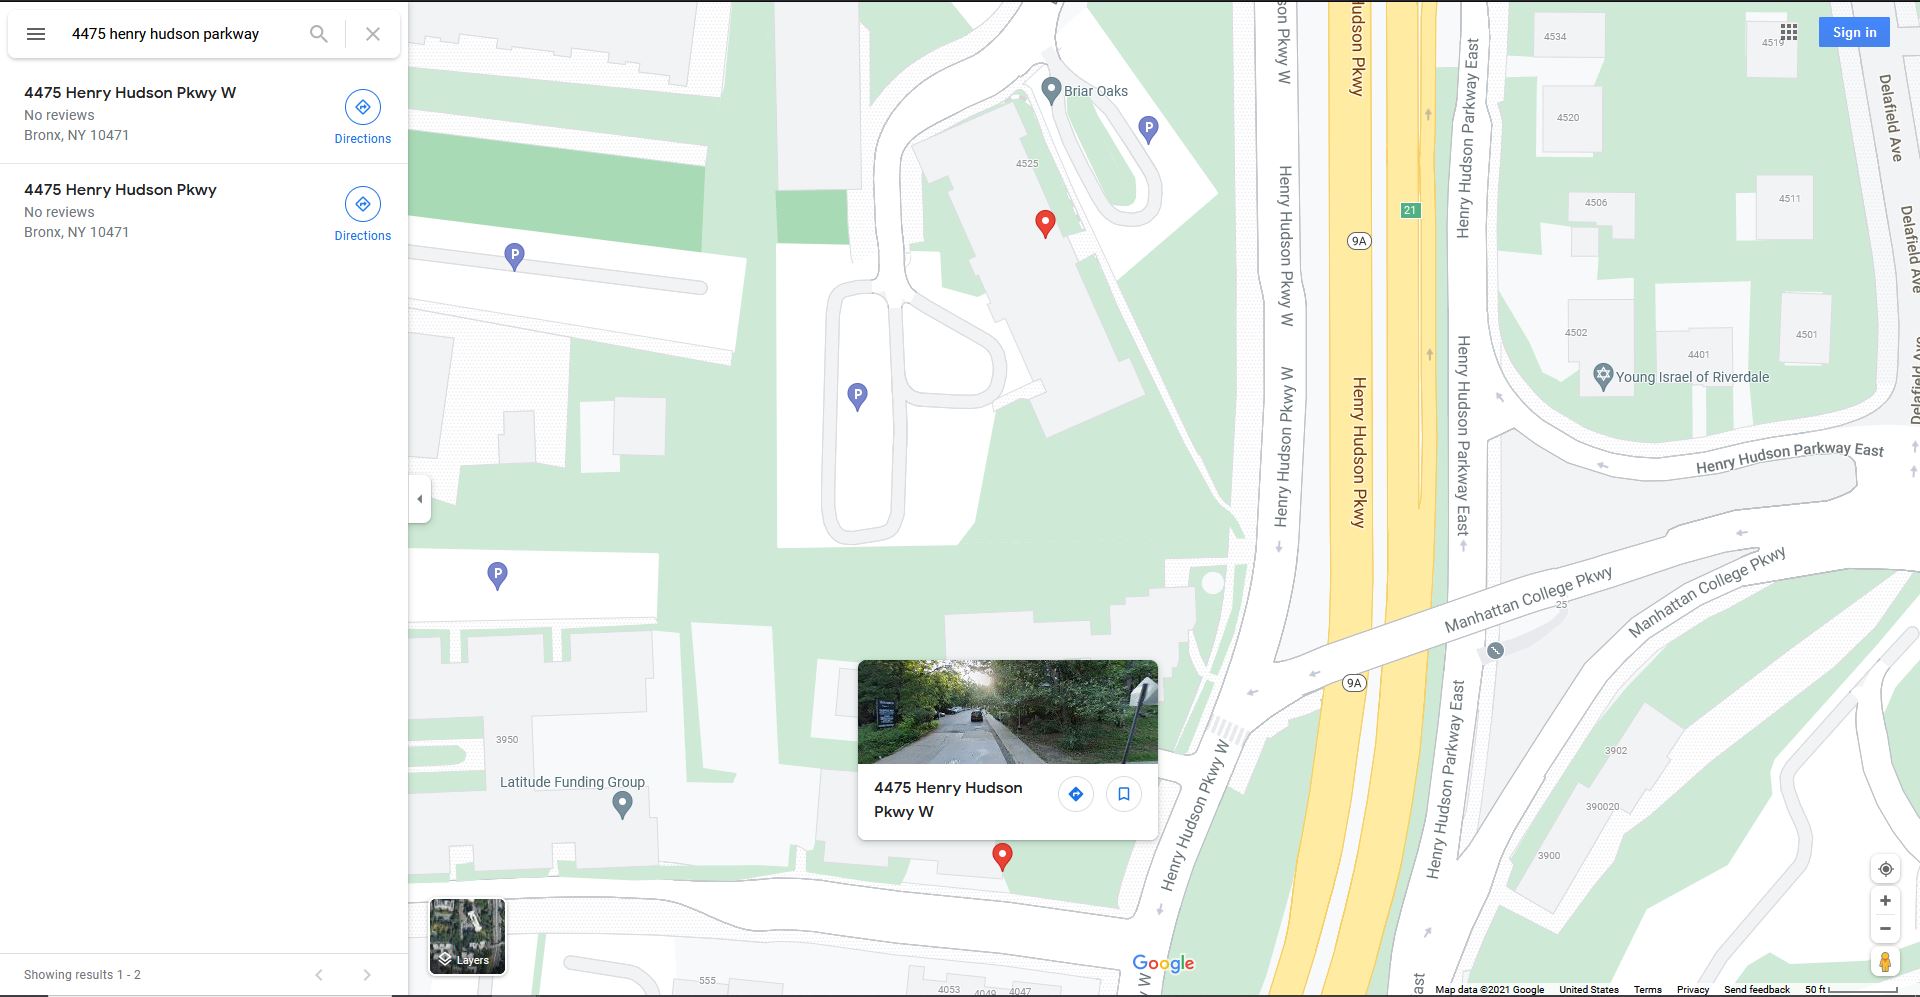Screen dimensions: 1920x997
Task: Click the United States link
Action: [1589, 990]
